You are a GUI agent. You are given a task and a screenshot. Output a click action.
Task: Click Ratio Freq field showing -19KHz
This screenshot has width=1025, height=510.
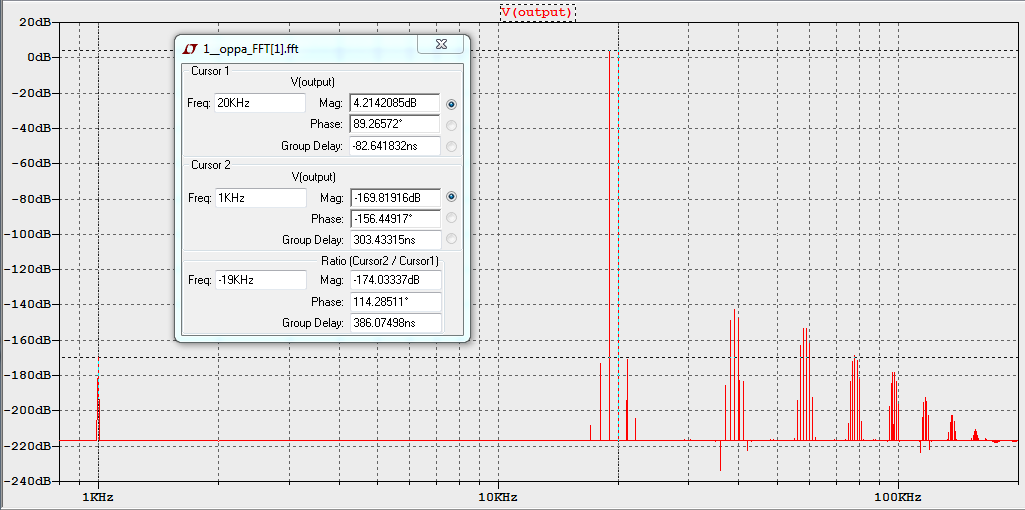[x=260, y=280]
